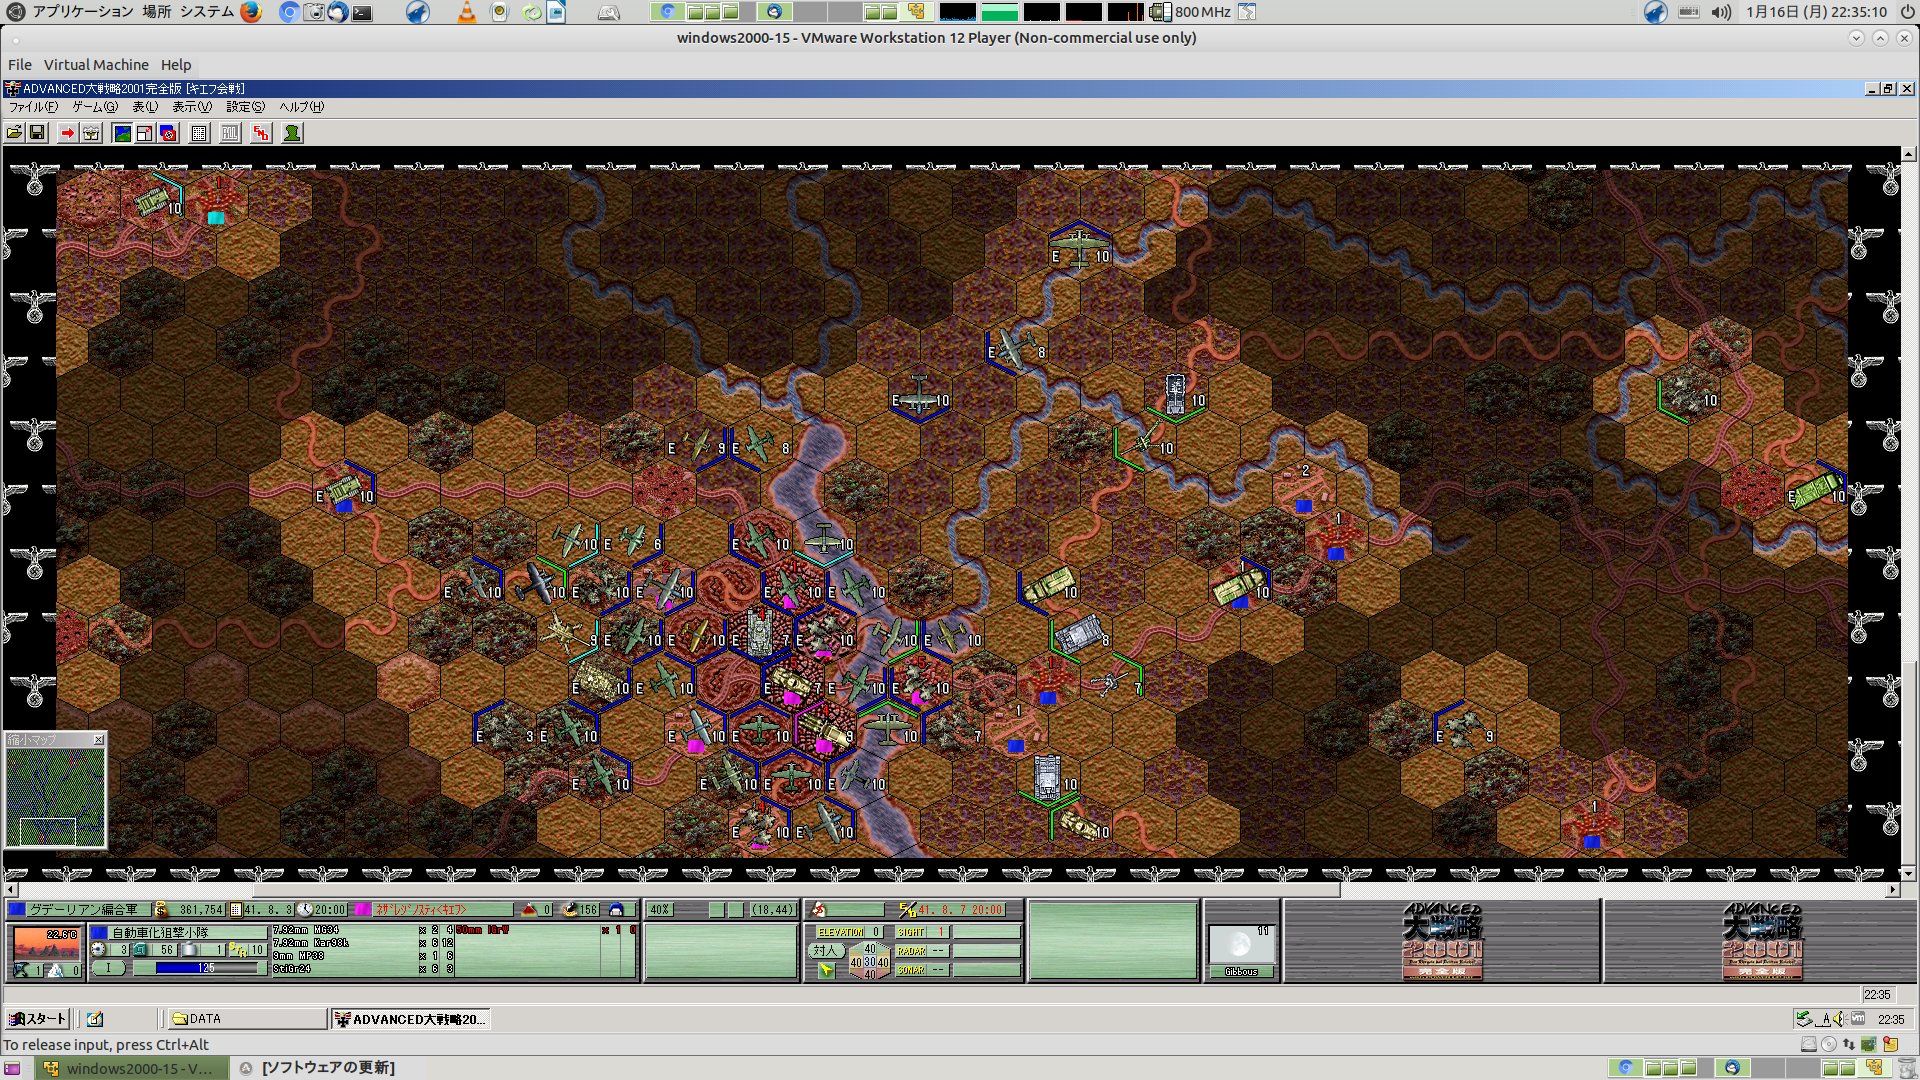The height and width of the screenshot is (1080, 1920).
Task: Open the アプリケーション panel menu
Action: 83,12
